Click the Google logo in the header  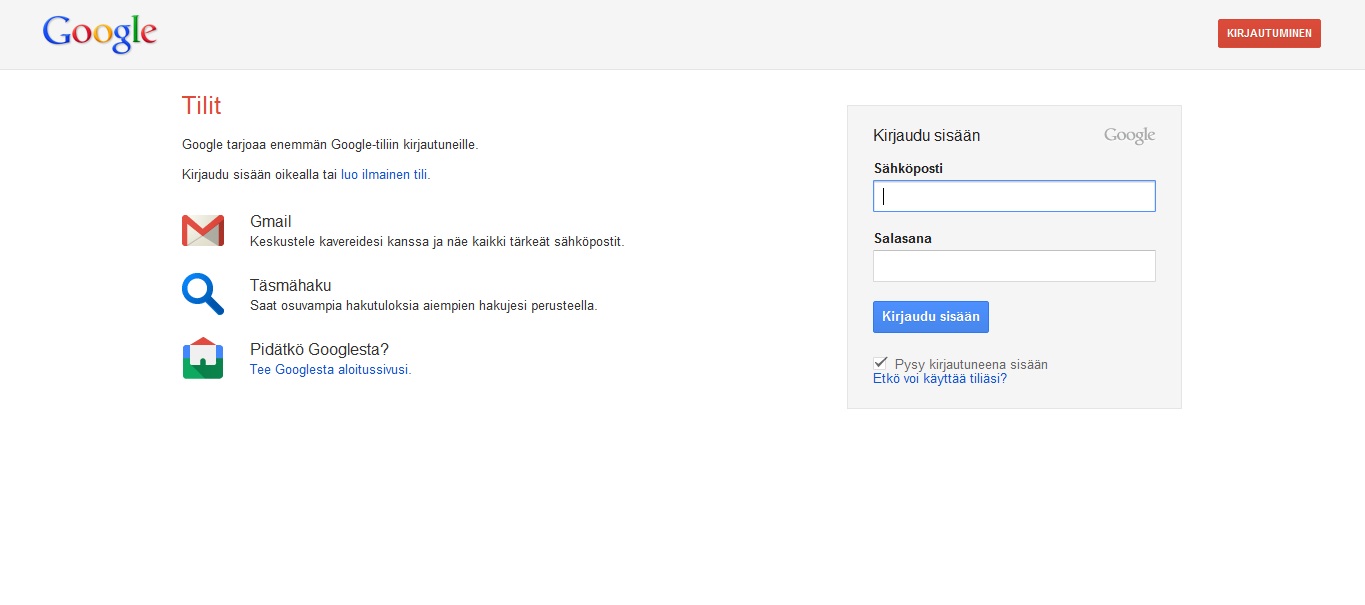coord(100,33)
